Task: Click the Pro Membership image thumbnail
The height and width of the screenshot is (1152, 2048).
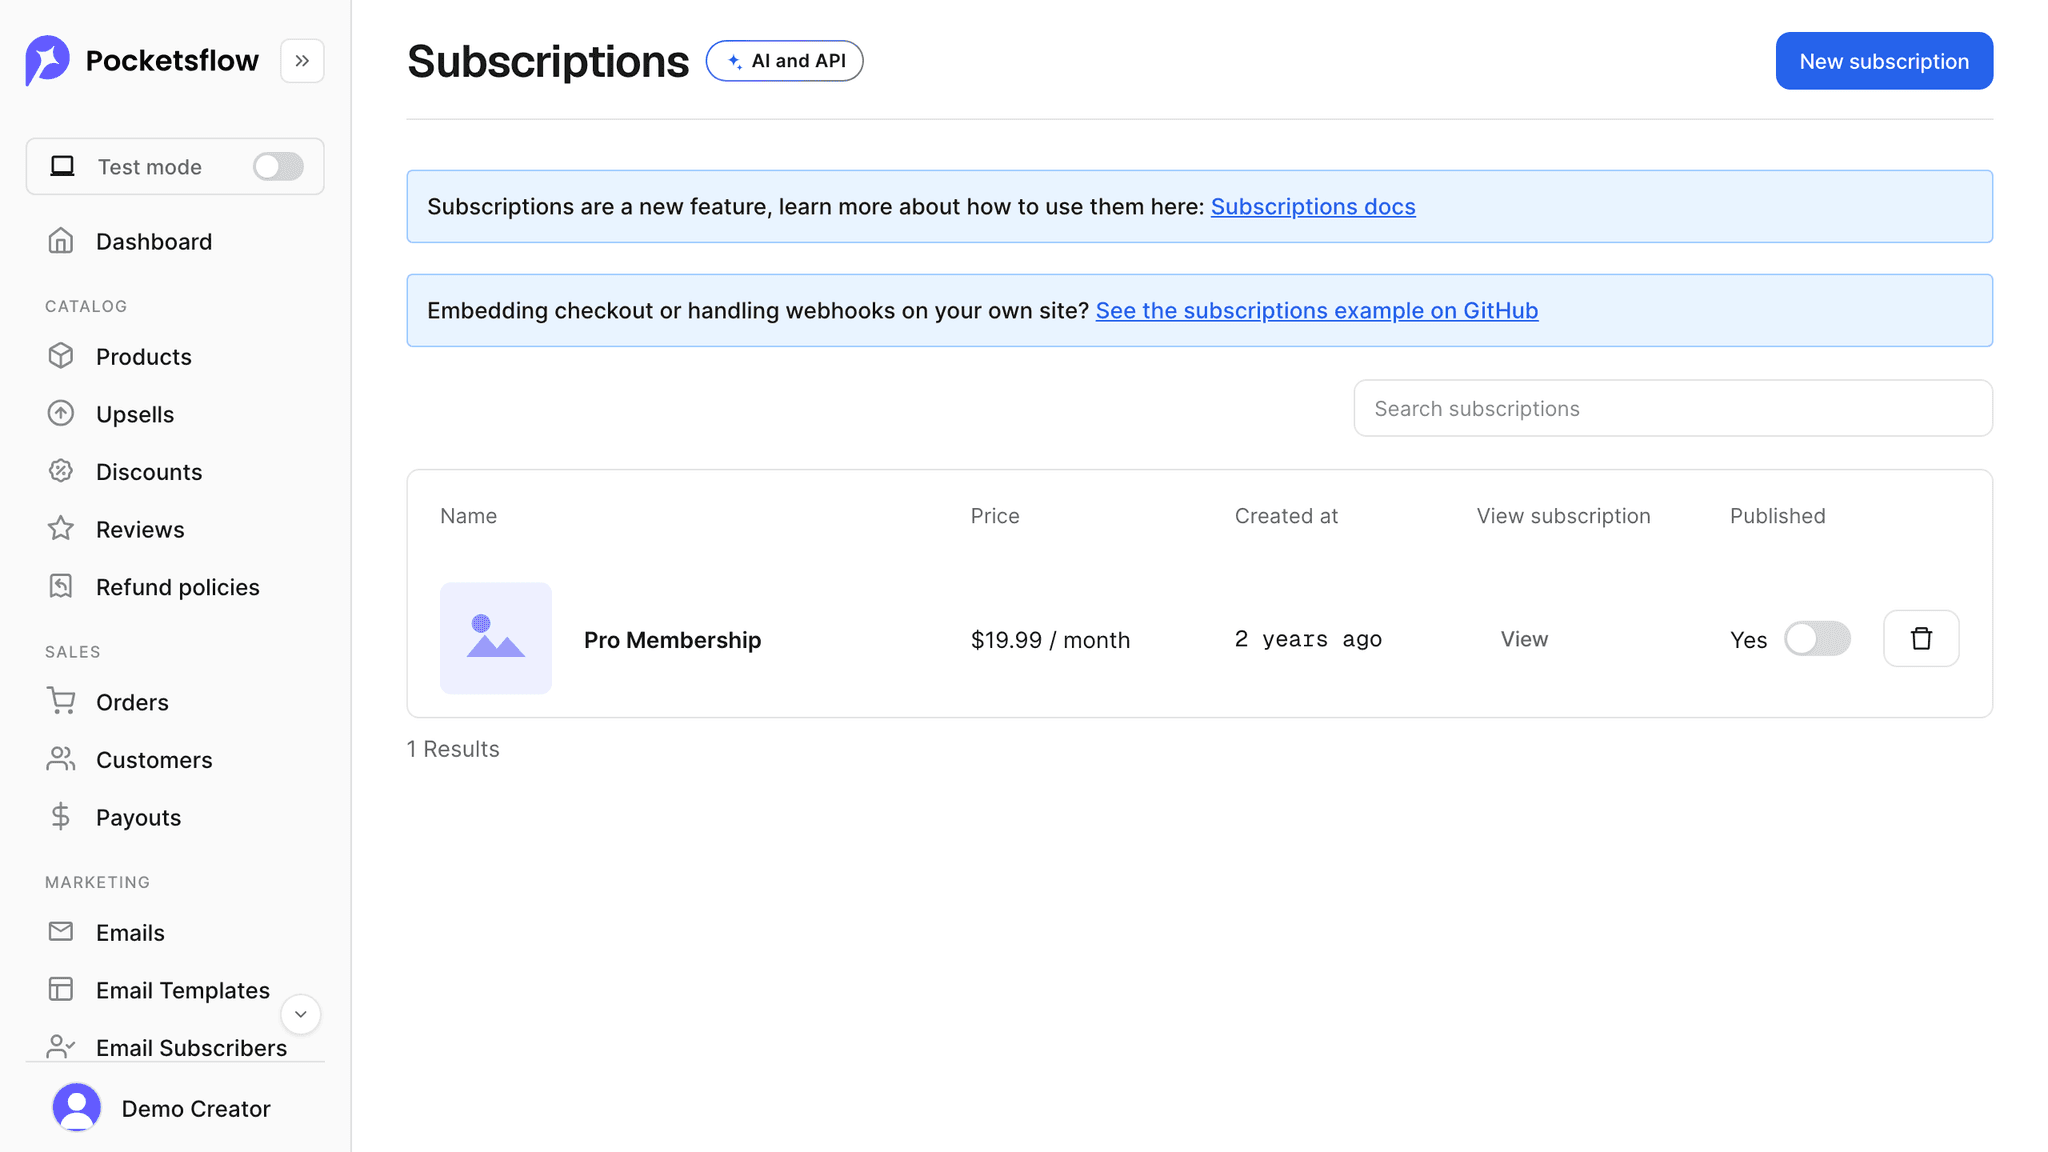Action: click(496, 639)
